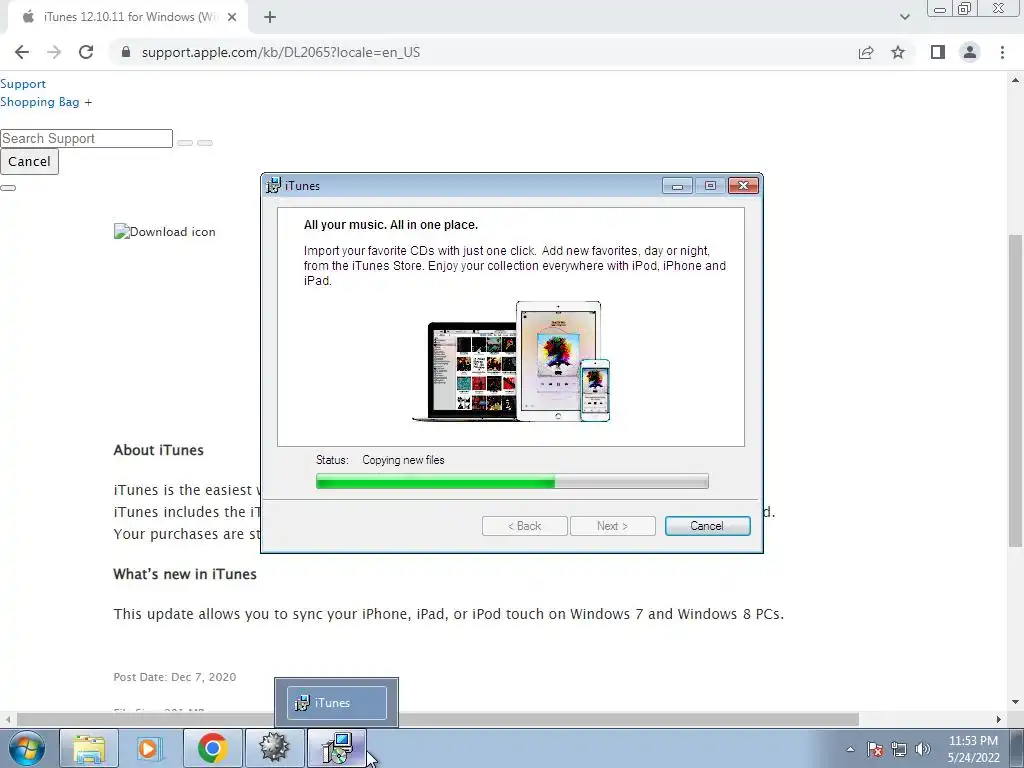Open the Windows Start orb
The width and height of the screenshot is (1024, 768).
pyautogui.click(x=27, y=748)
